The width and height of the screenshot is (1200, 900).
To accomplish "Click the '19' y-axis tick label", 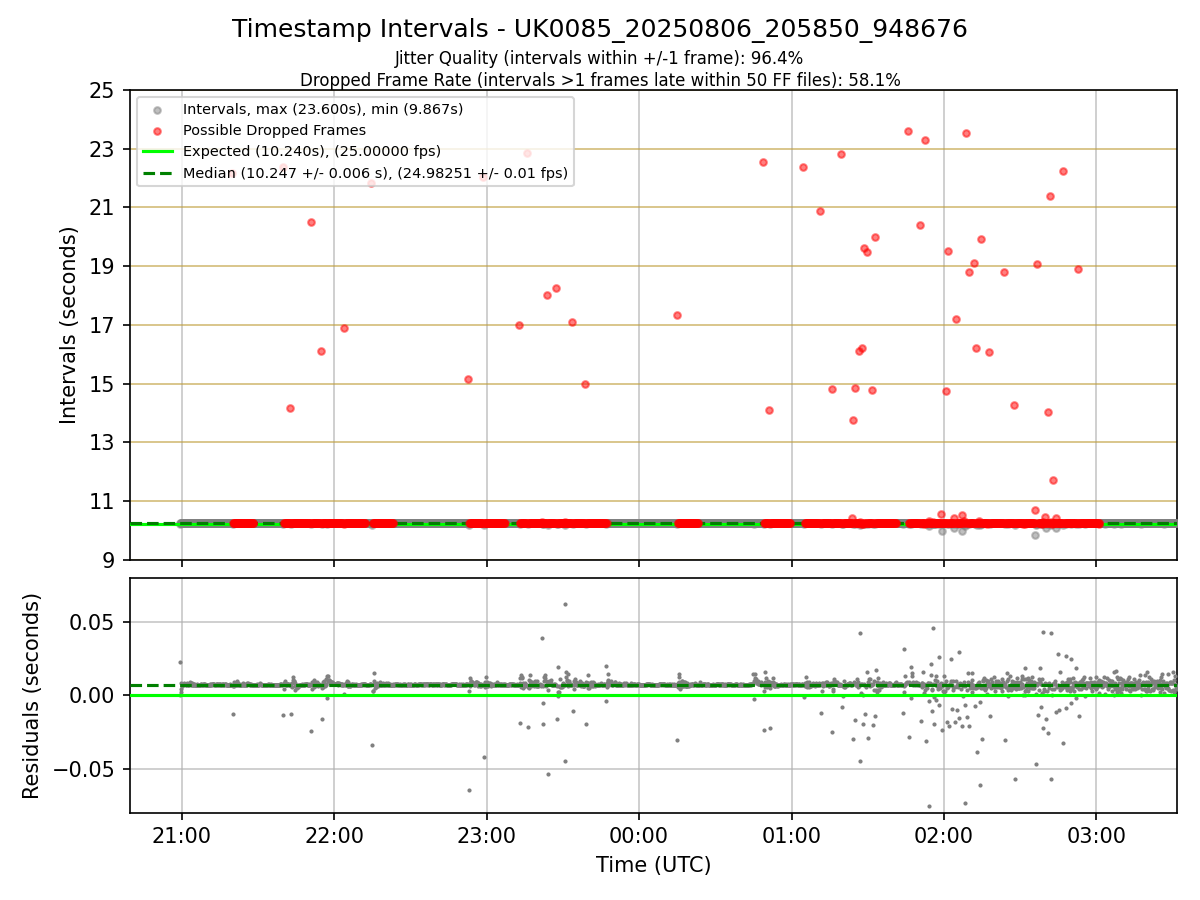I will [x=104, y=267].
